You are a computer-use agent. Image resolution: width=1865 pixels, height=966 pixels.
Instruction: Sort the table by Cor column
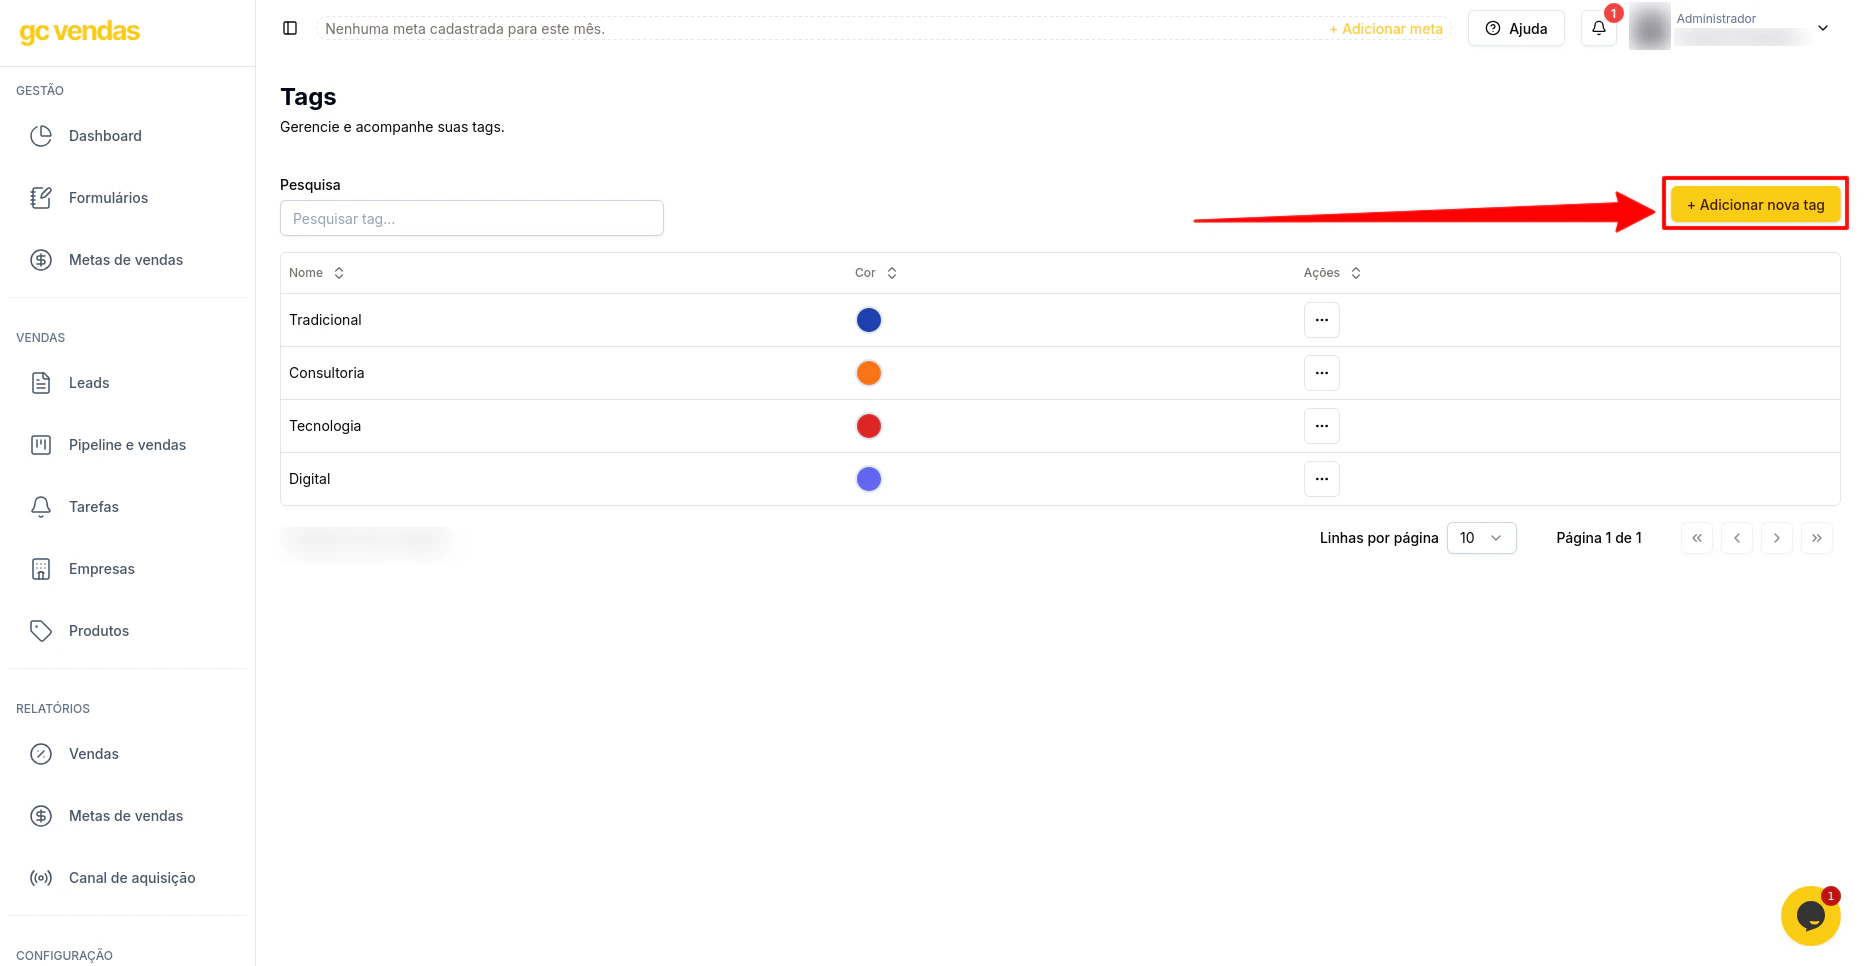(876, 273)
